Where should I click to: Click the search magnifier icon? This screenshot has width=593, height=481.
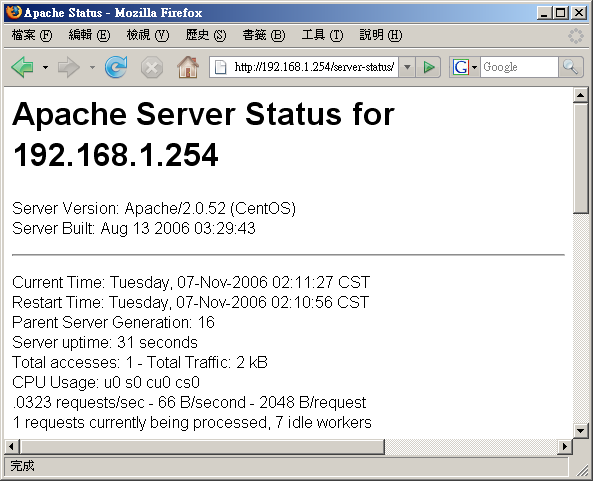(x=570, y=67)
